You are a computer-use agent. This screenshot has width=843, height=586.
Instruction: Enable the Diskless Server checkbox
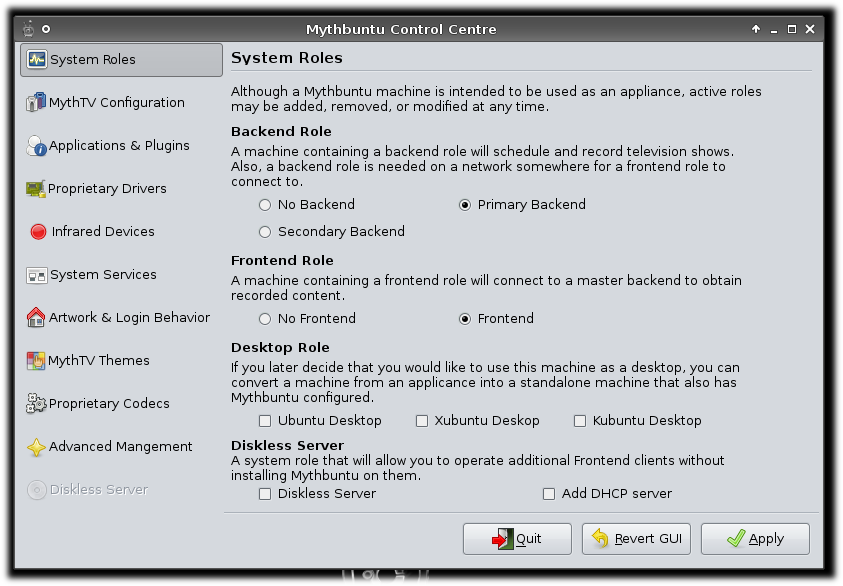tap(265, 494)
